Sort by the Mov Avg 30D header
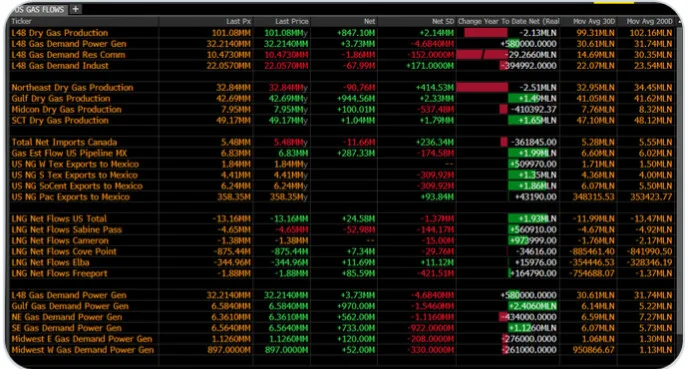 pyautogui.click(x=594, y=21)
